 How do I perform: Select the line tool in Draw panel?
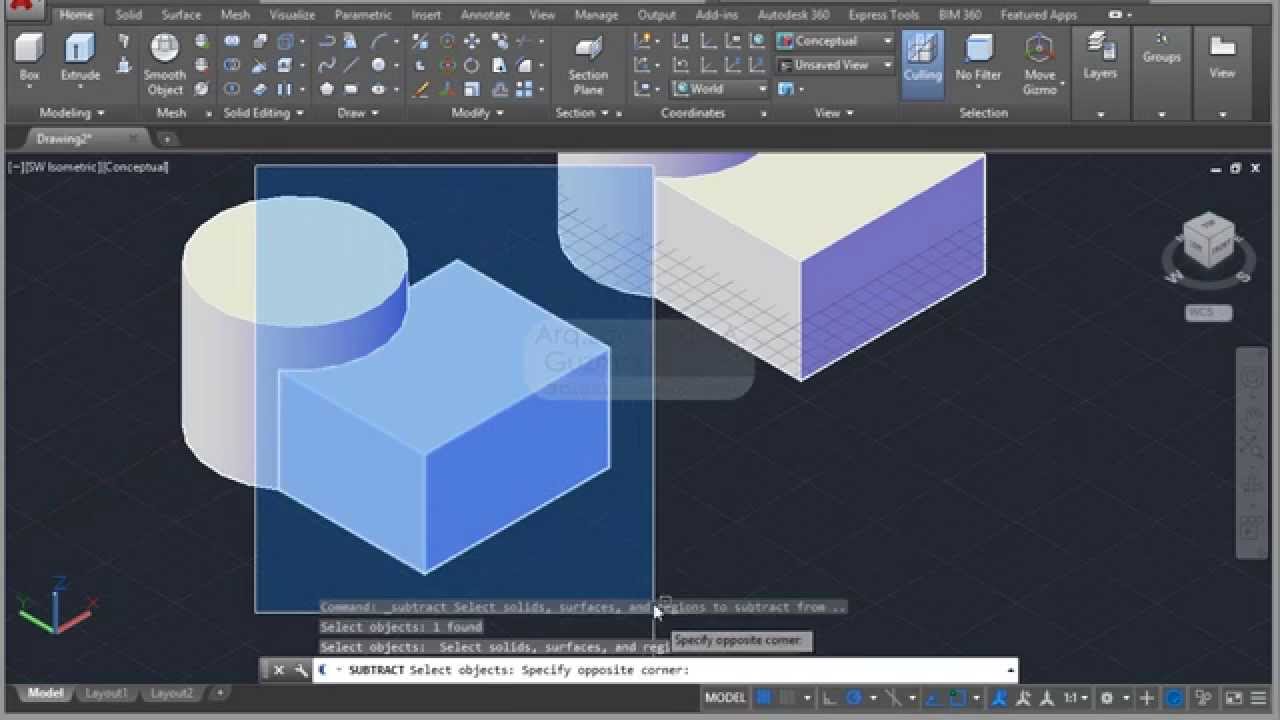(x=351, y=65)
